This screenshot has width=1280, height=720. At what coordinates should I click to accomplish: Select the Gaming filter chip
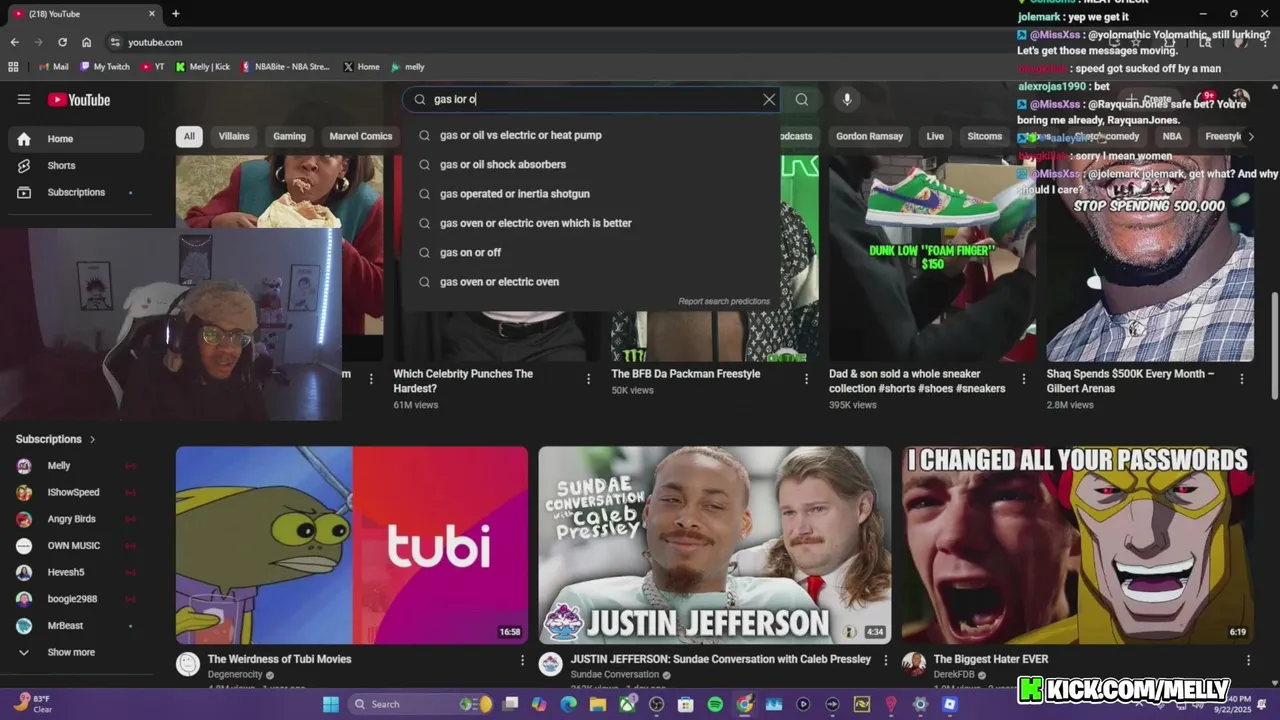[290, 136]
